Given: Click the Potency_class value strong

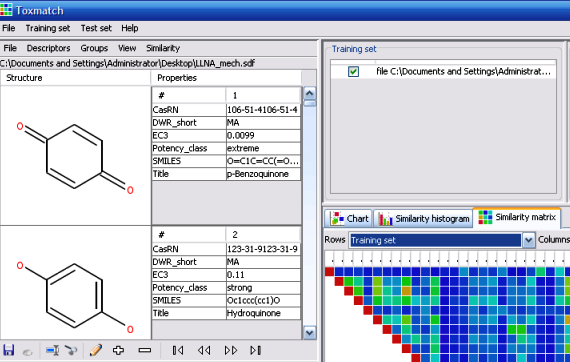Looking at the screenshot, I should click(263, 287).
